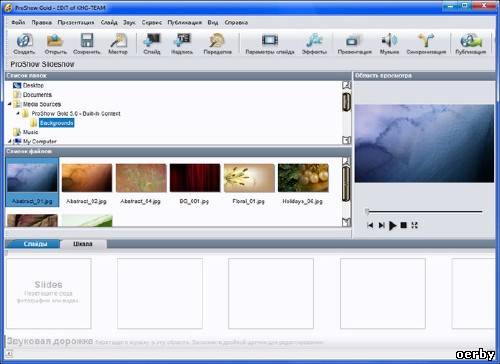500x364 pixels.
Task: Click the slide list left scroll arrow
Action: click(9, 353)
